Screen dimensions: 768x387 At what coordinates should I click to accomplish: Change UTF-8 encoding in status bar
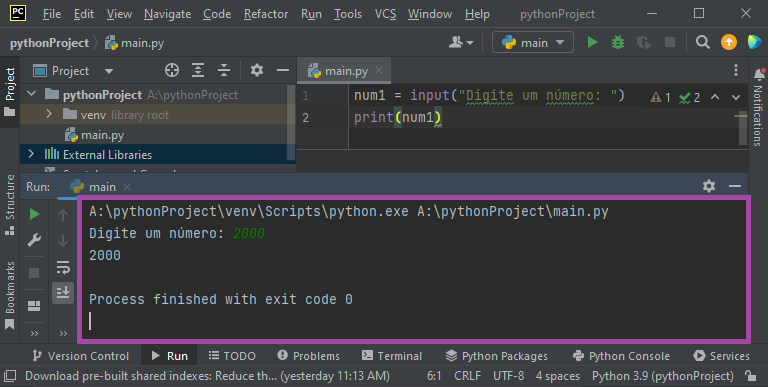pyautogui.click(x=508, y=376)
